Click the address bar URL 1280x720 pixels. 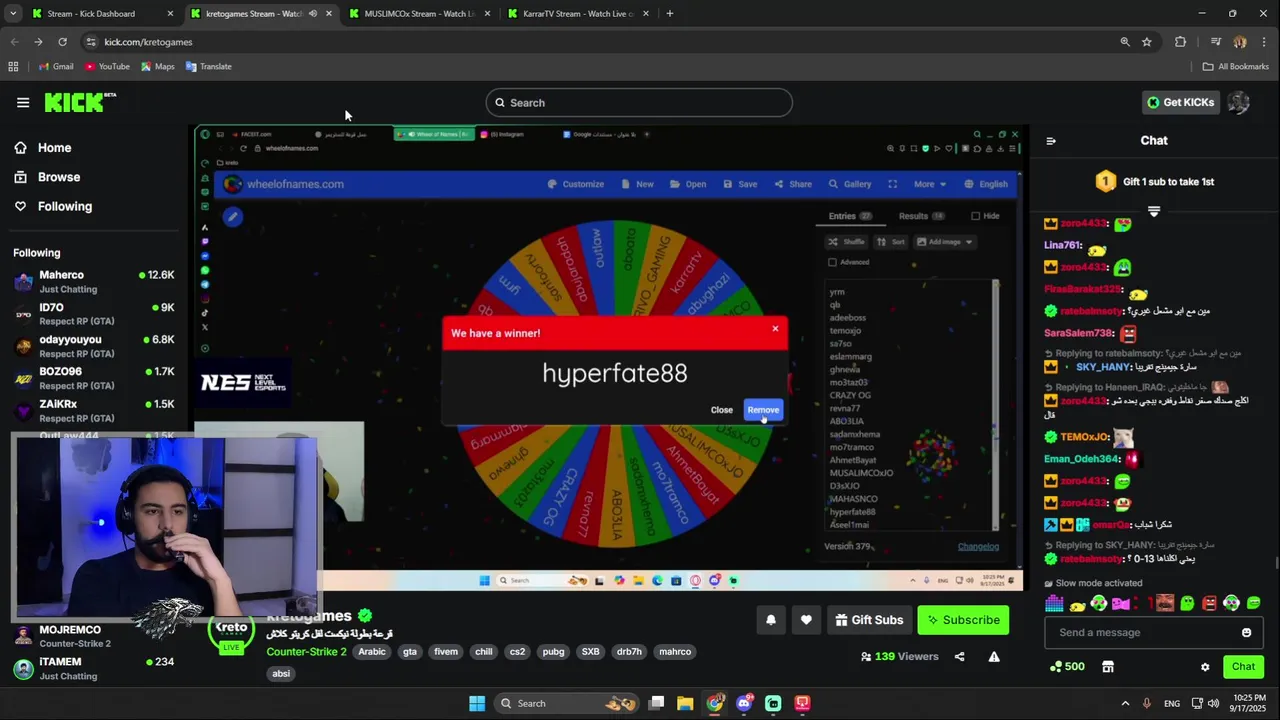click(x=148, y=42)
